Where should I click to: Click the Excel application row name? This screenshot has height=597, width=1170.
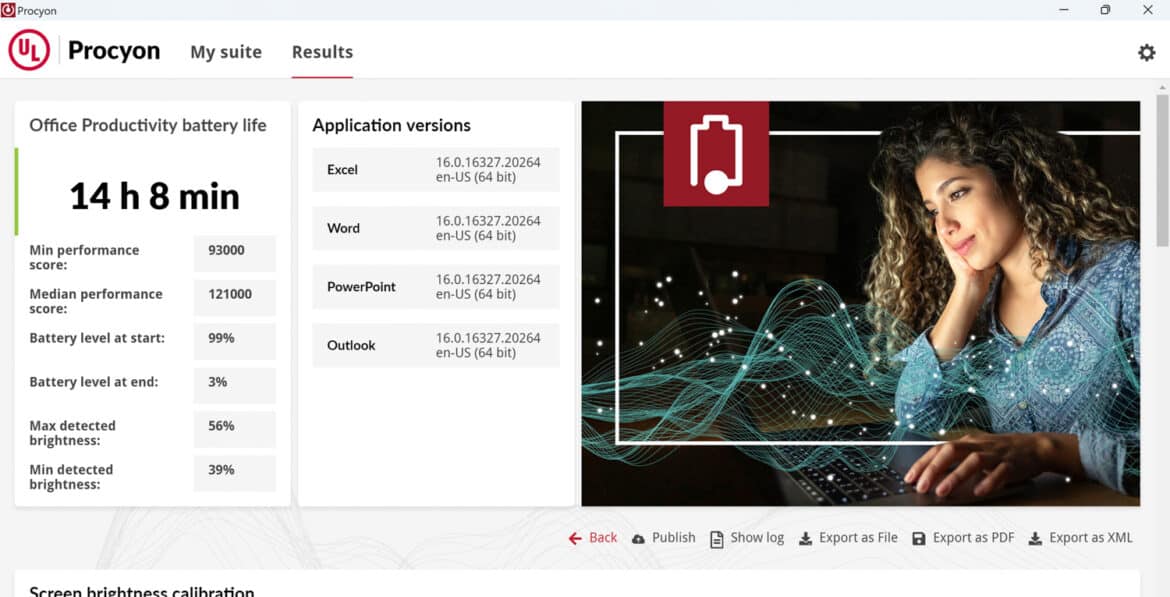[342, 169]
